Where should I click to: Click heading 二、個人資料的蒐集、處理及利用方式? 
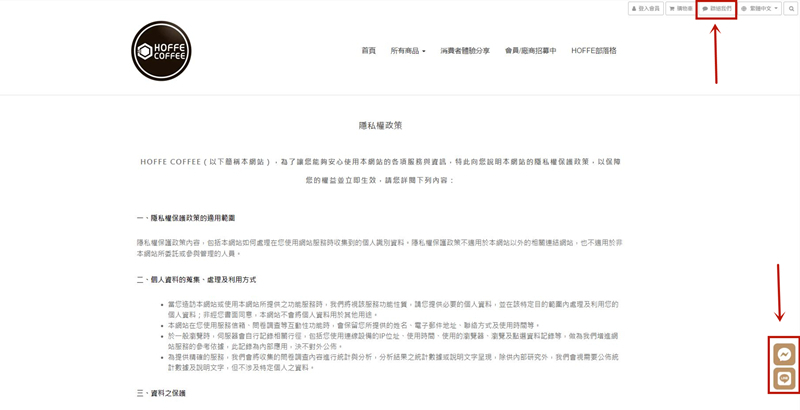[196, 280]
